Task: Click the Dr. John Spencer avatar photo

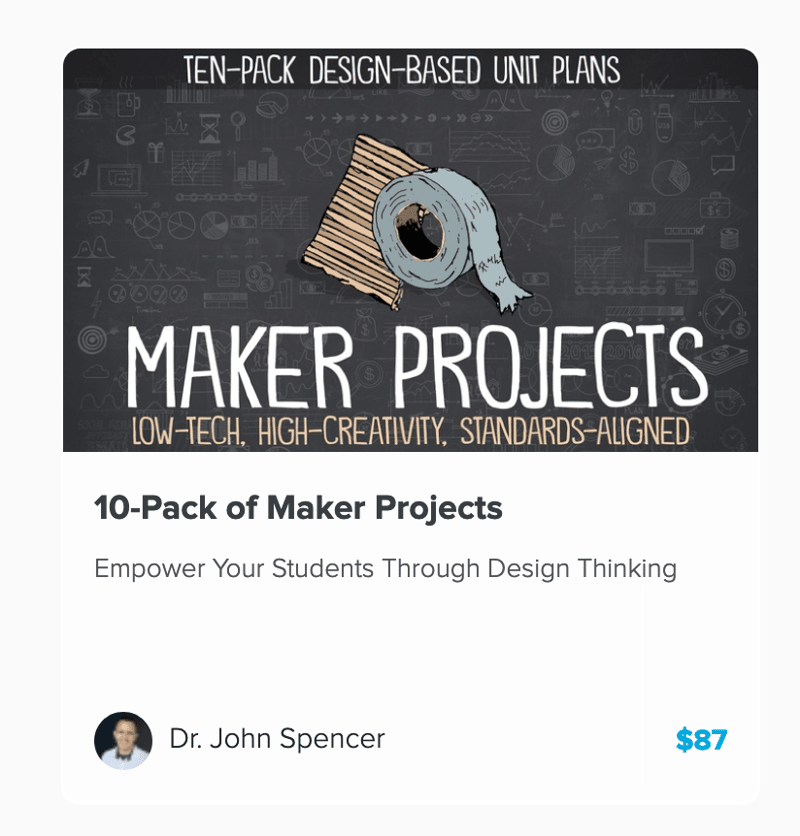Action: coord(123,740)
